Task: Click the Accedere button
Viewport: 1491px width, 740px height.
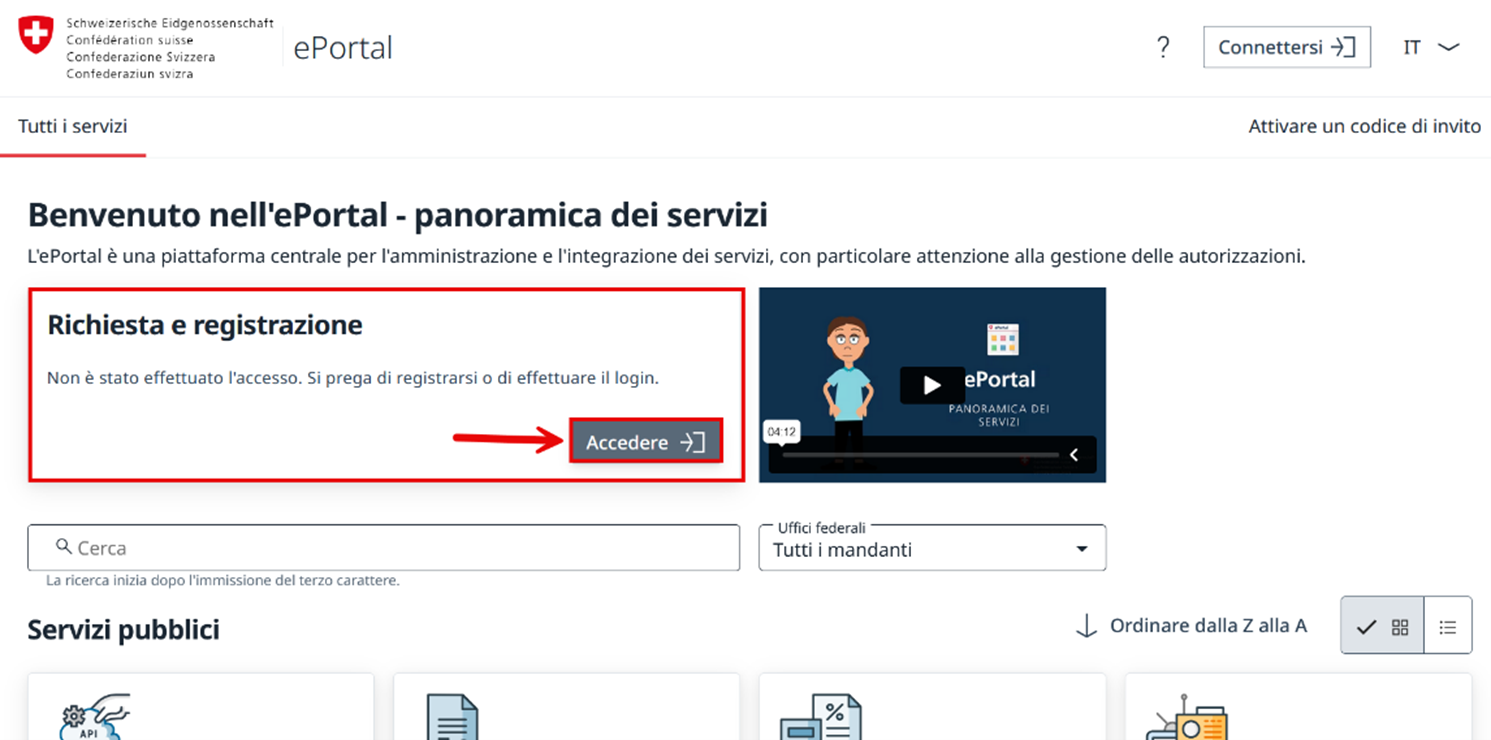Action: (645, 442)
